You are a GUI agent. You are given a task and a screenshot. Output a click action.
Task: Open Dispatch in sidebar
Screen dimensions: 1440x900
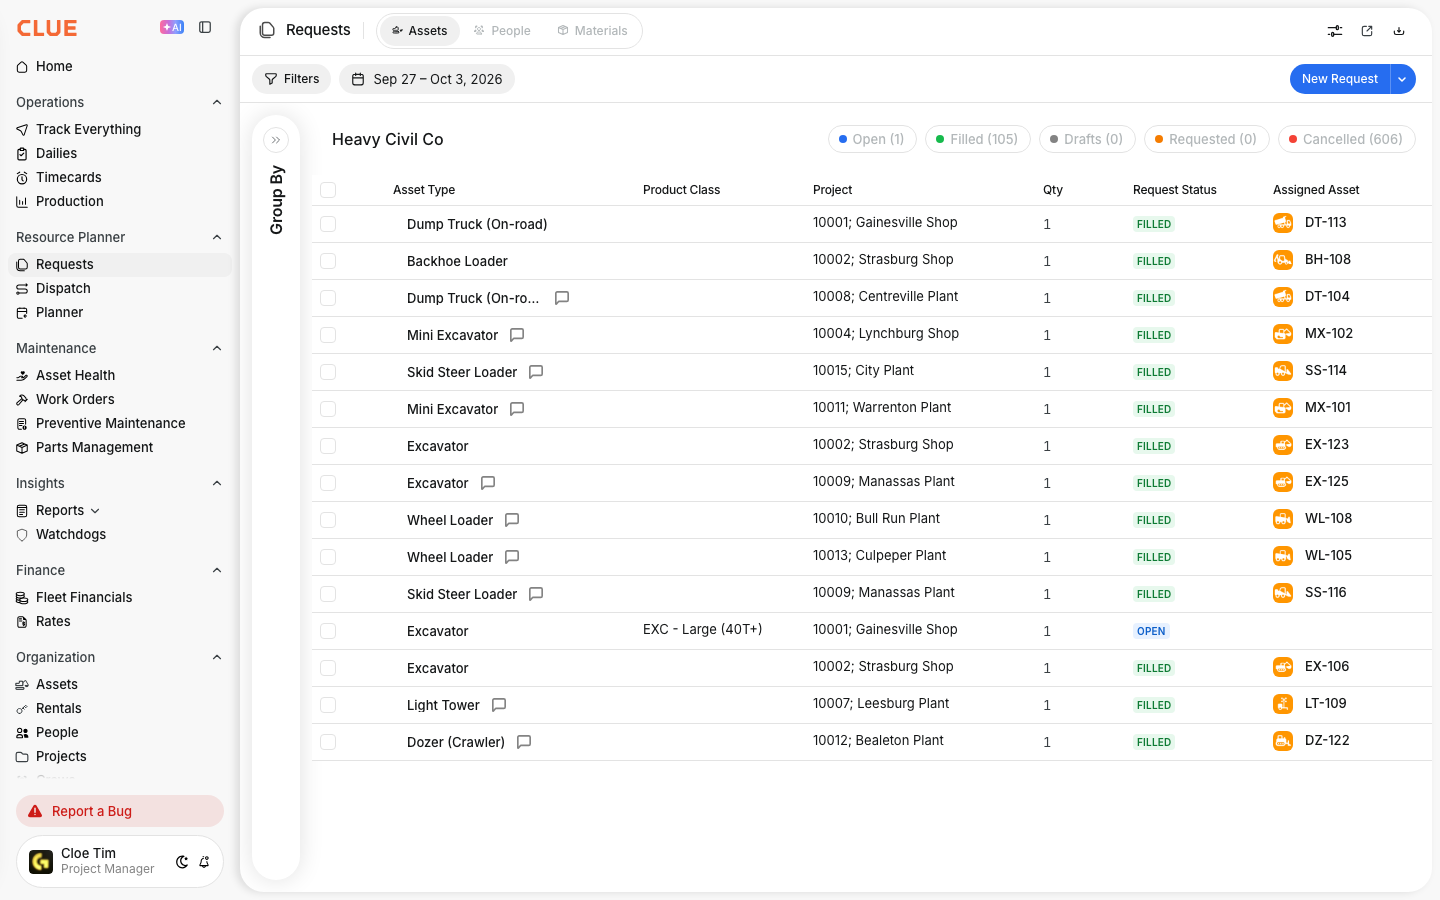coord(63,288)
